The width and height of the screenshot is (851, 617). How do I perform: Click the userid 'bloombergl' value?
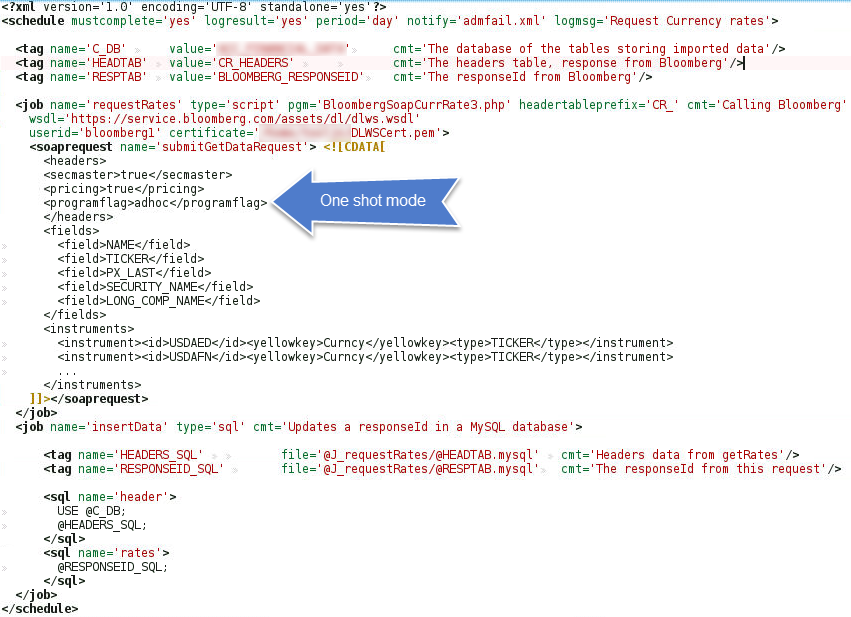121,133
